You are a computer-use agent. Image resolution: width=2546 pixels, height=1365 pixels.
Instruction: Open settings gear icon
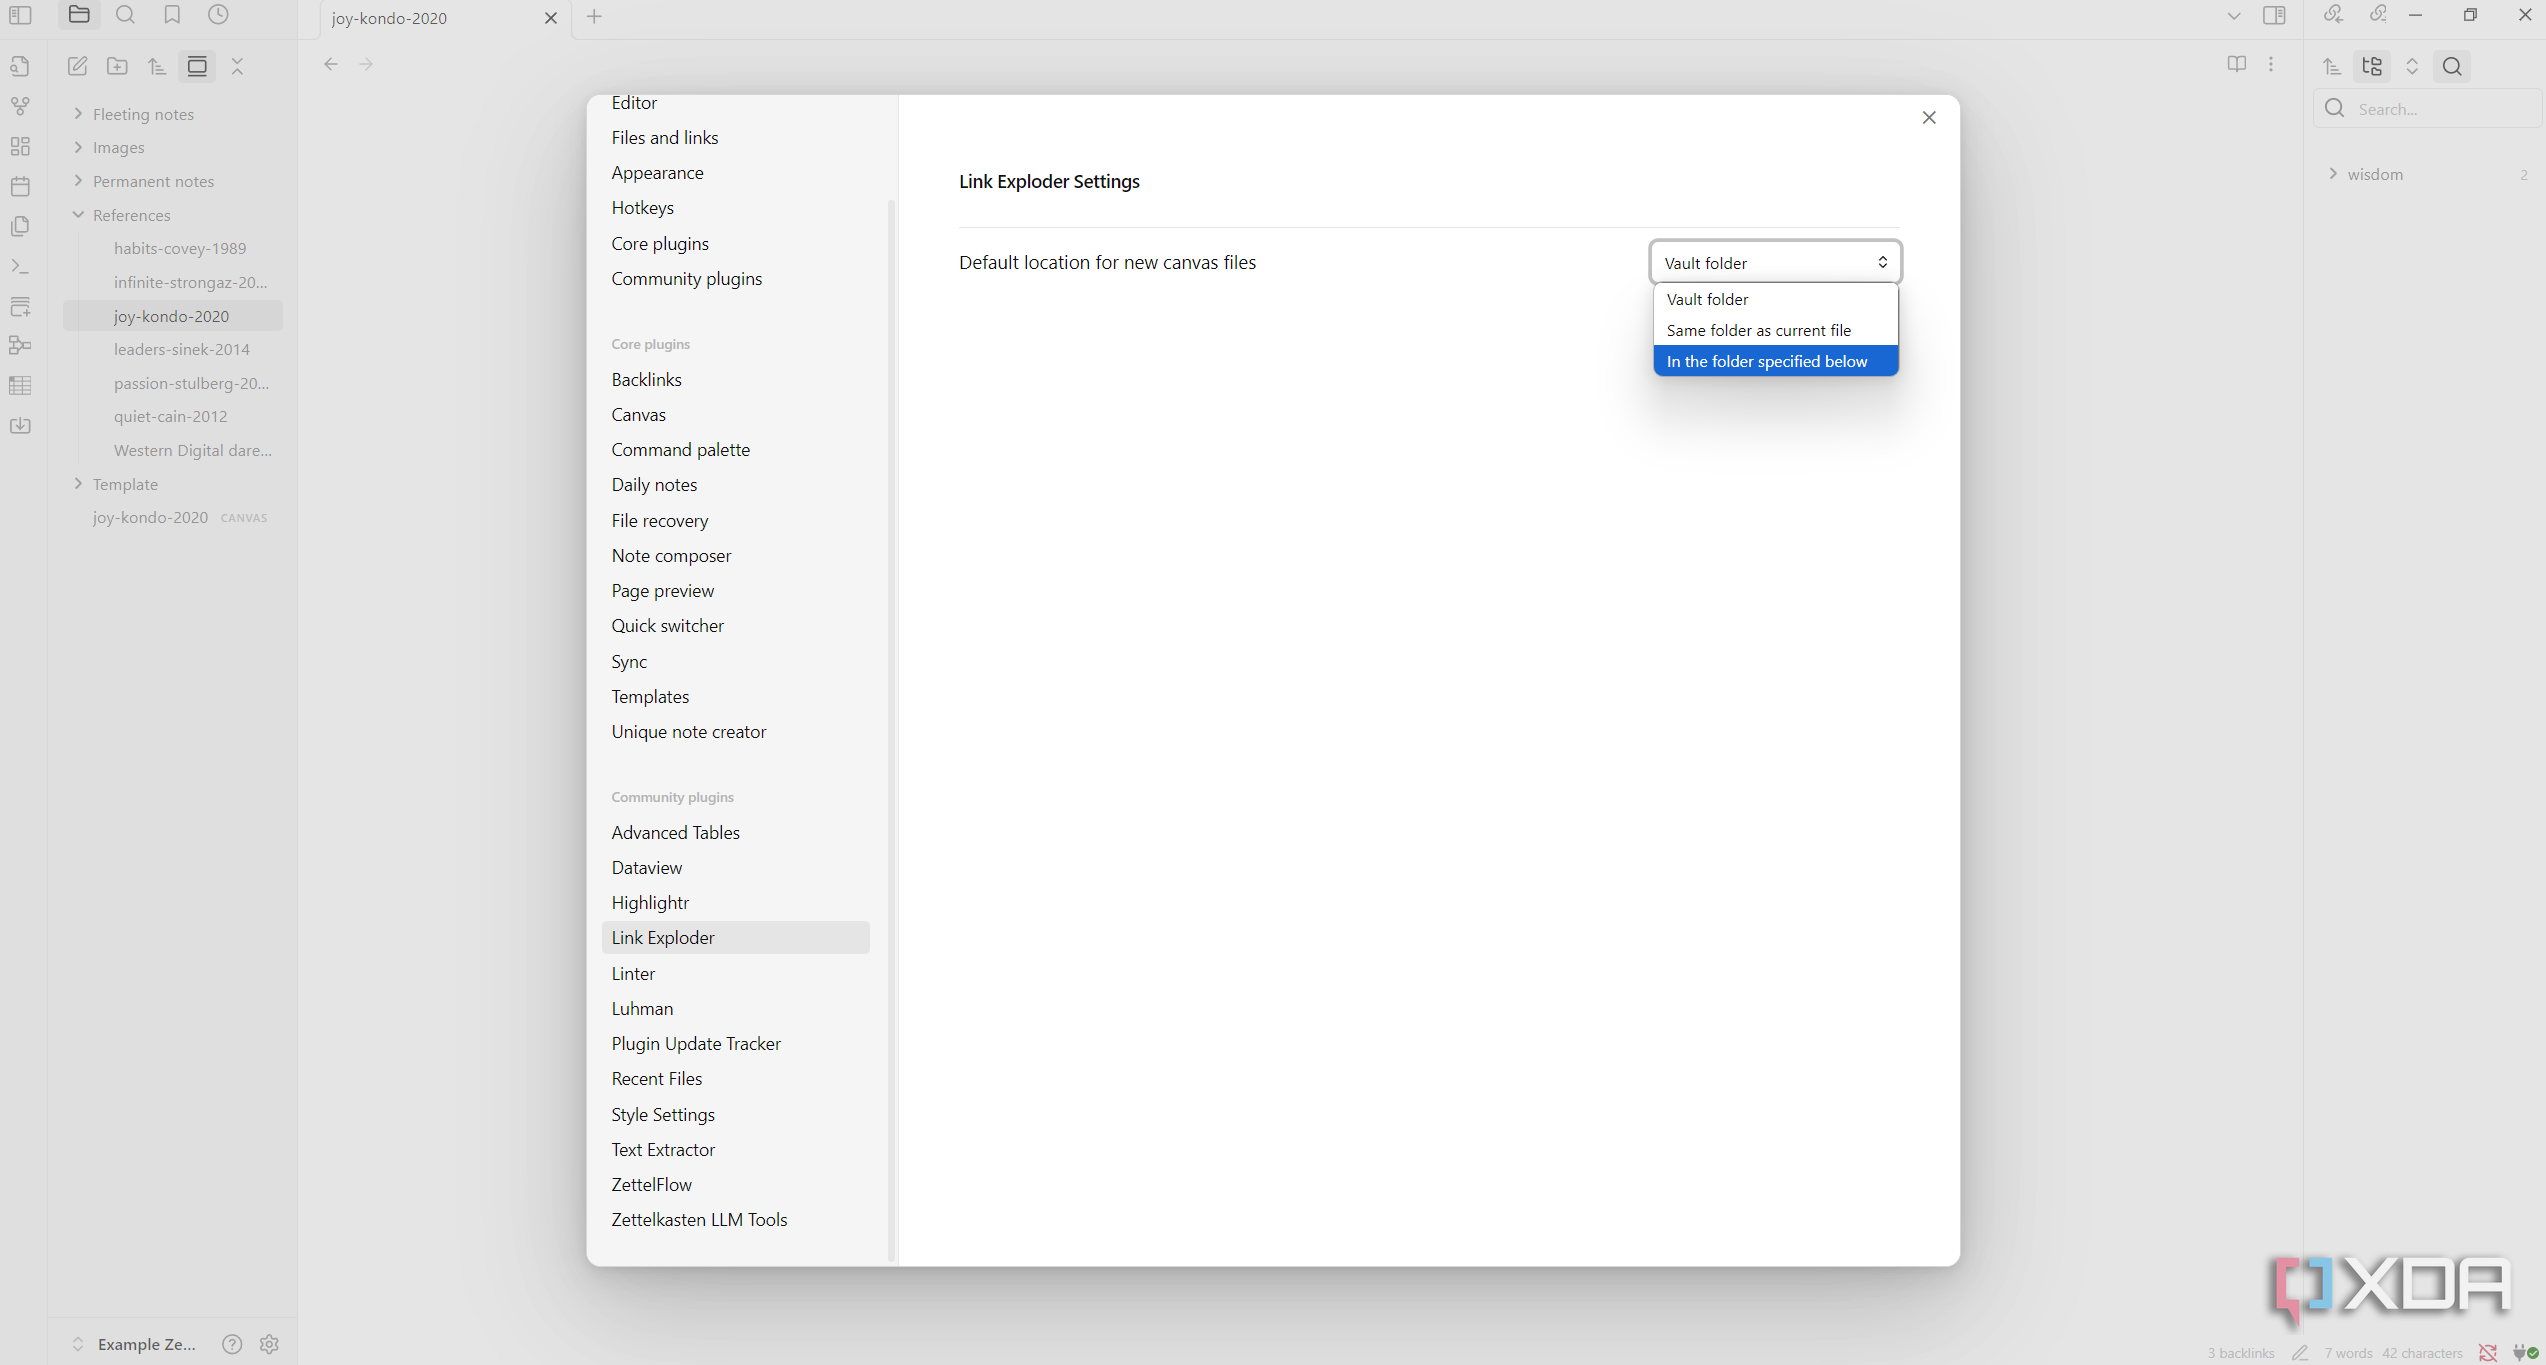(x=269, y=1344)
